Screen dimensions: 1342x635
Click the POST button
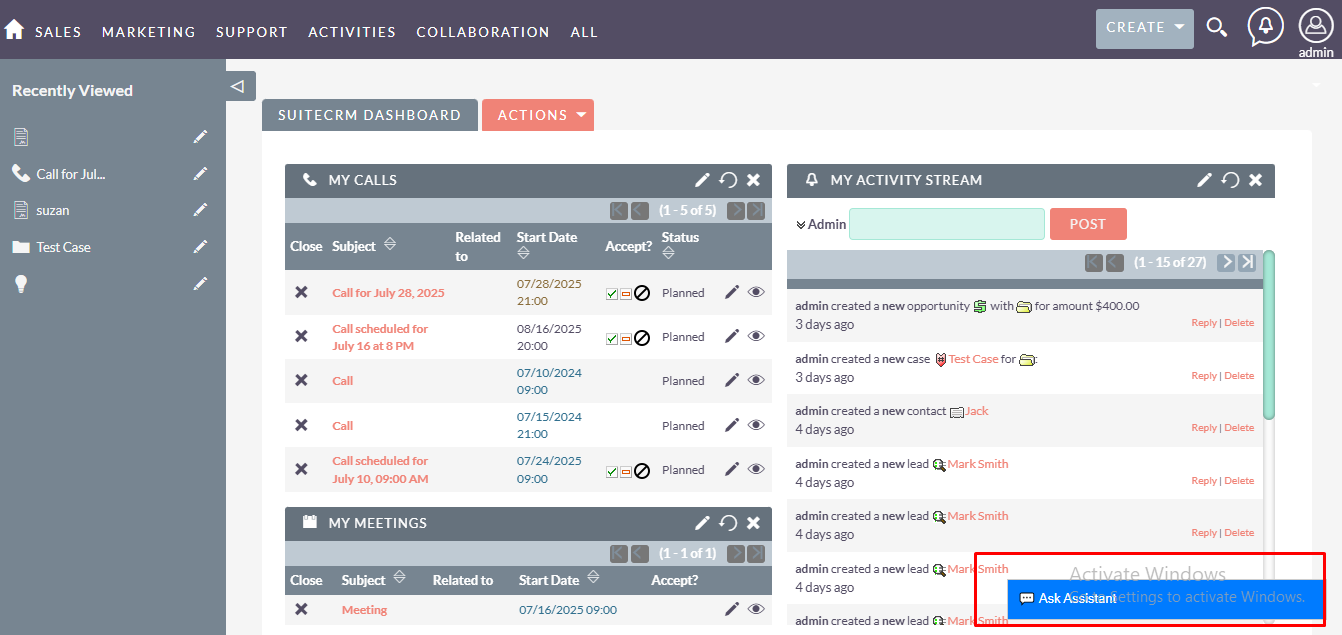1087,224
